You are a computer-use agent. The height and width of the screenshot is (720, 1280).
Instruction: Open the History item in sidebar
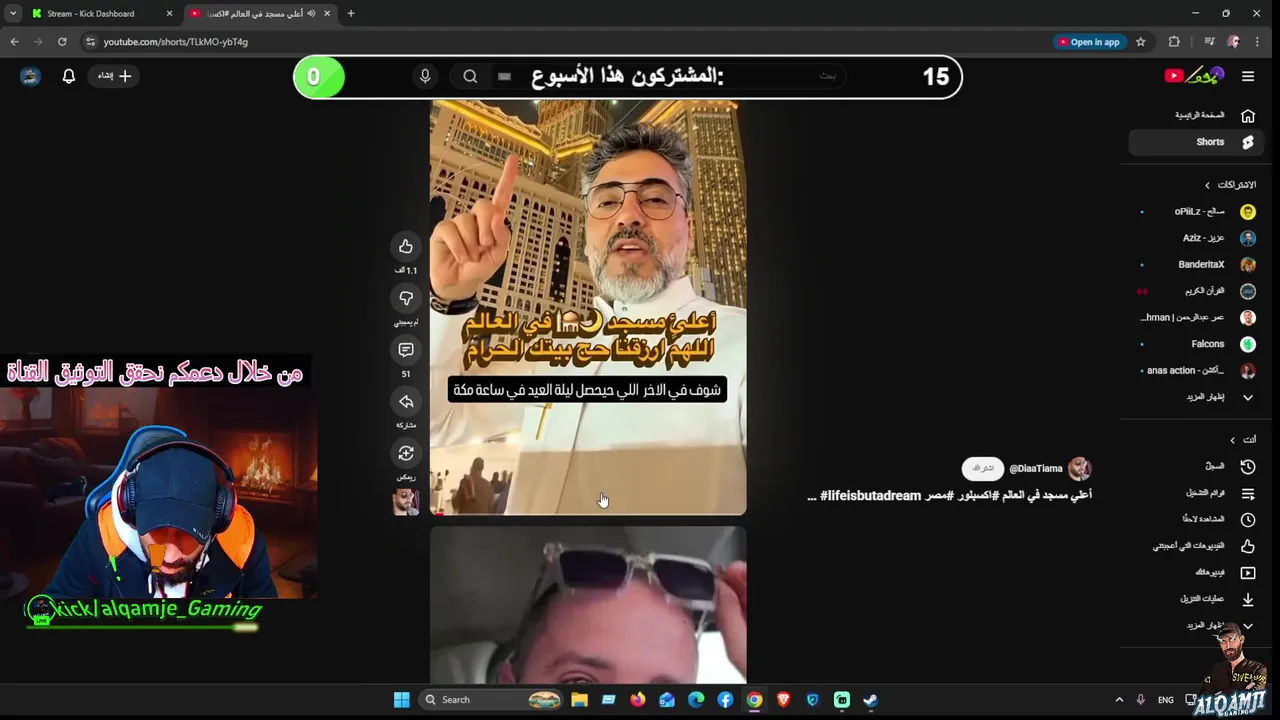click(x=1194, y=467)
